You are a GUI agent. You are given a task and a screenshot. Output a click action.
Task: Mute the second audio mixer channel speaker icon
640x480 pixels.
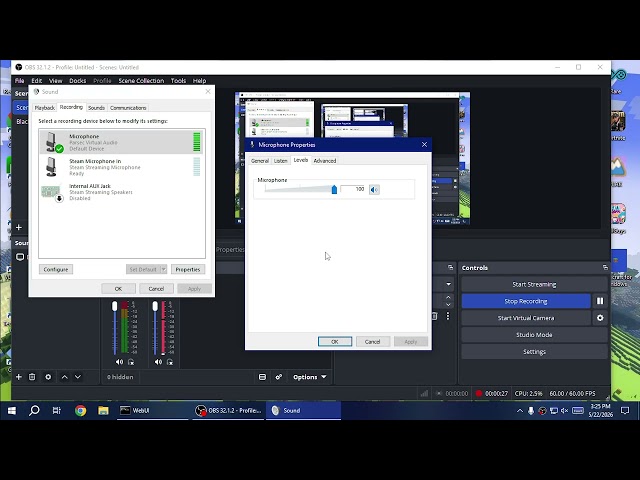tap(158, 362)
